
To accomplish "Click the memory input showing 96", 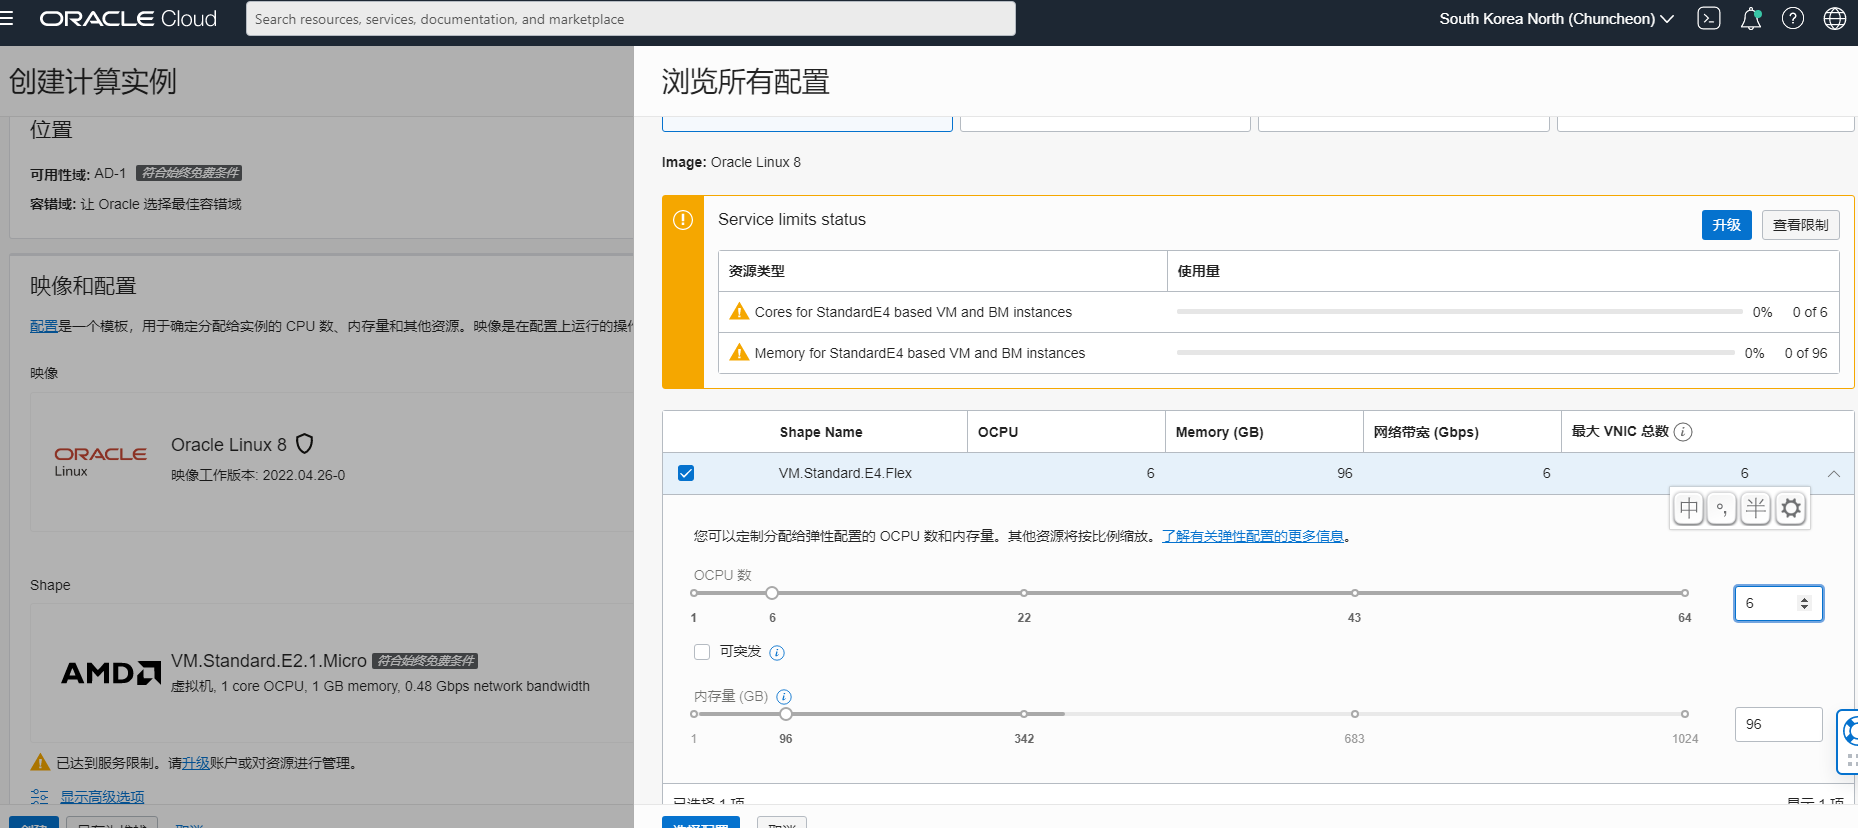I will coord(1779,724).
